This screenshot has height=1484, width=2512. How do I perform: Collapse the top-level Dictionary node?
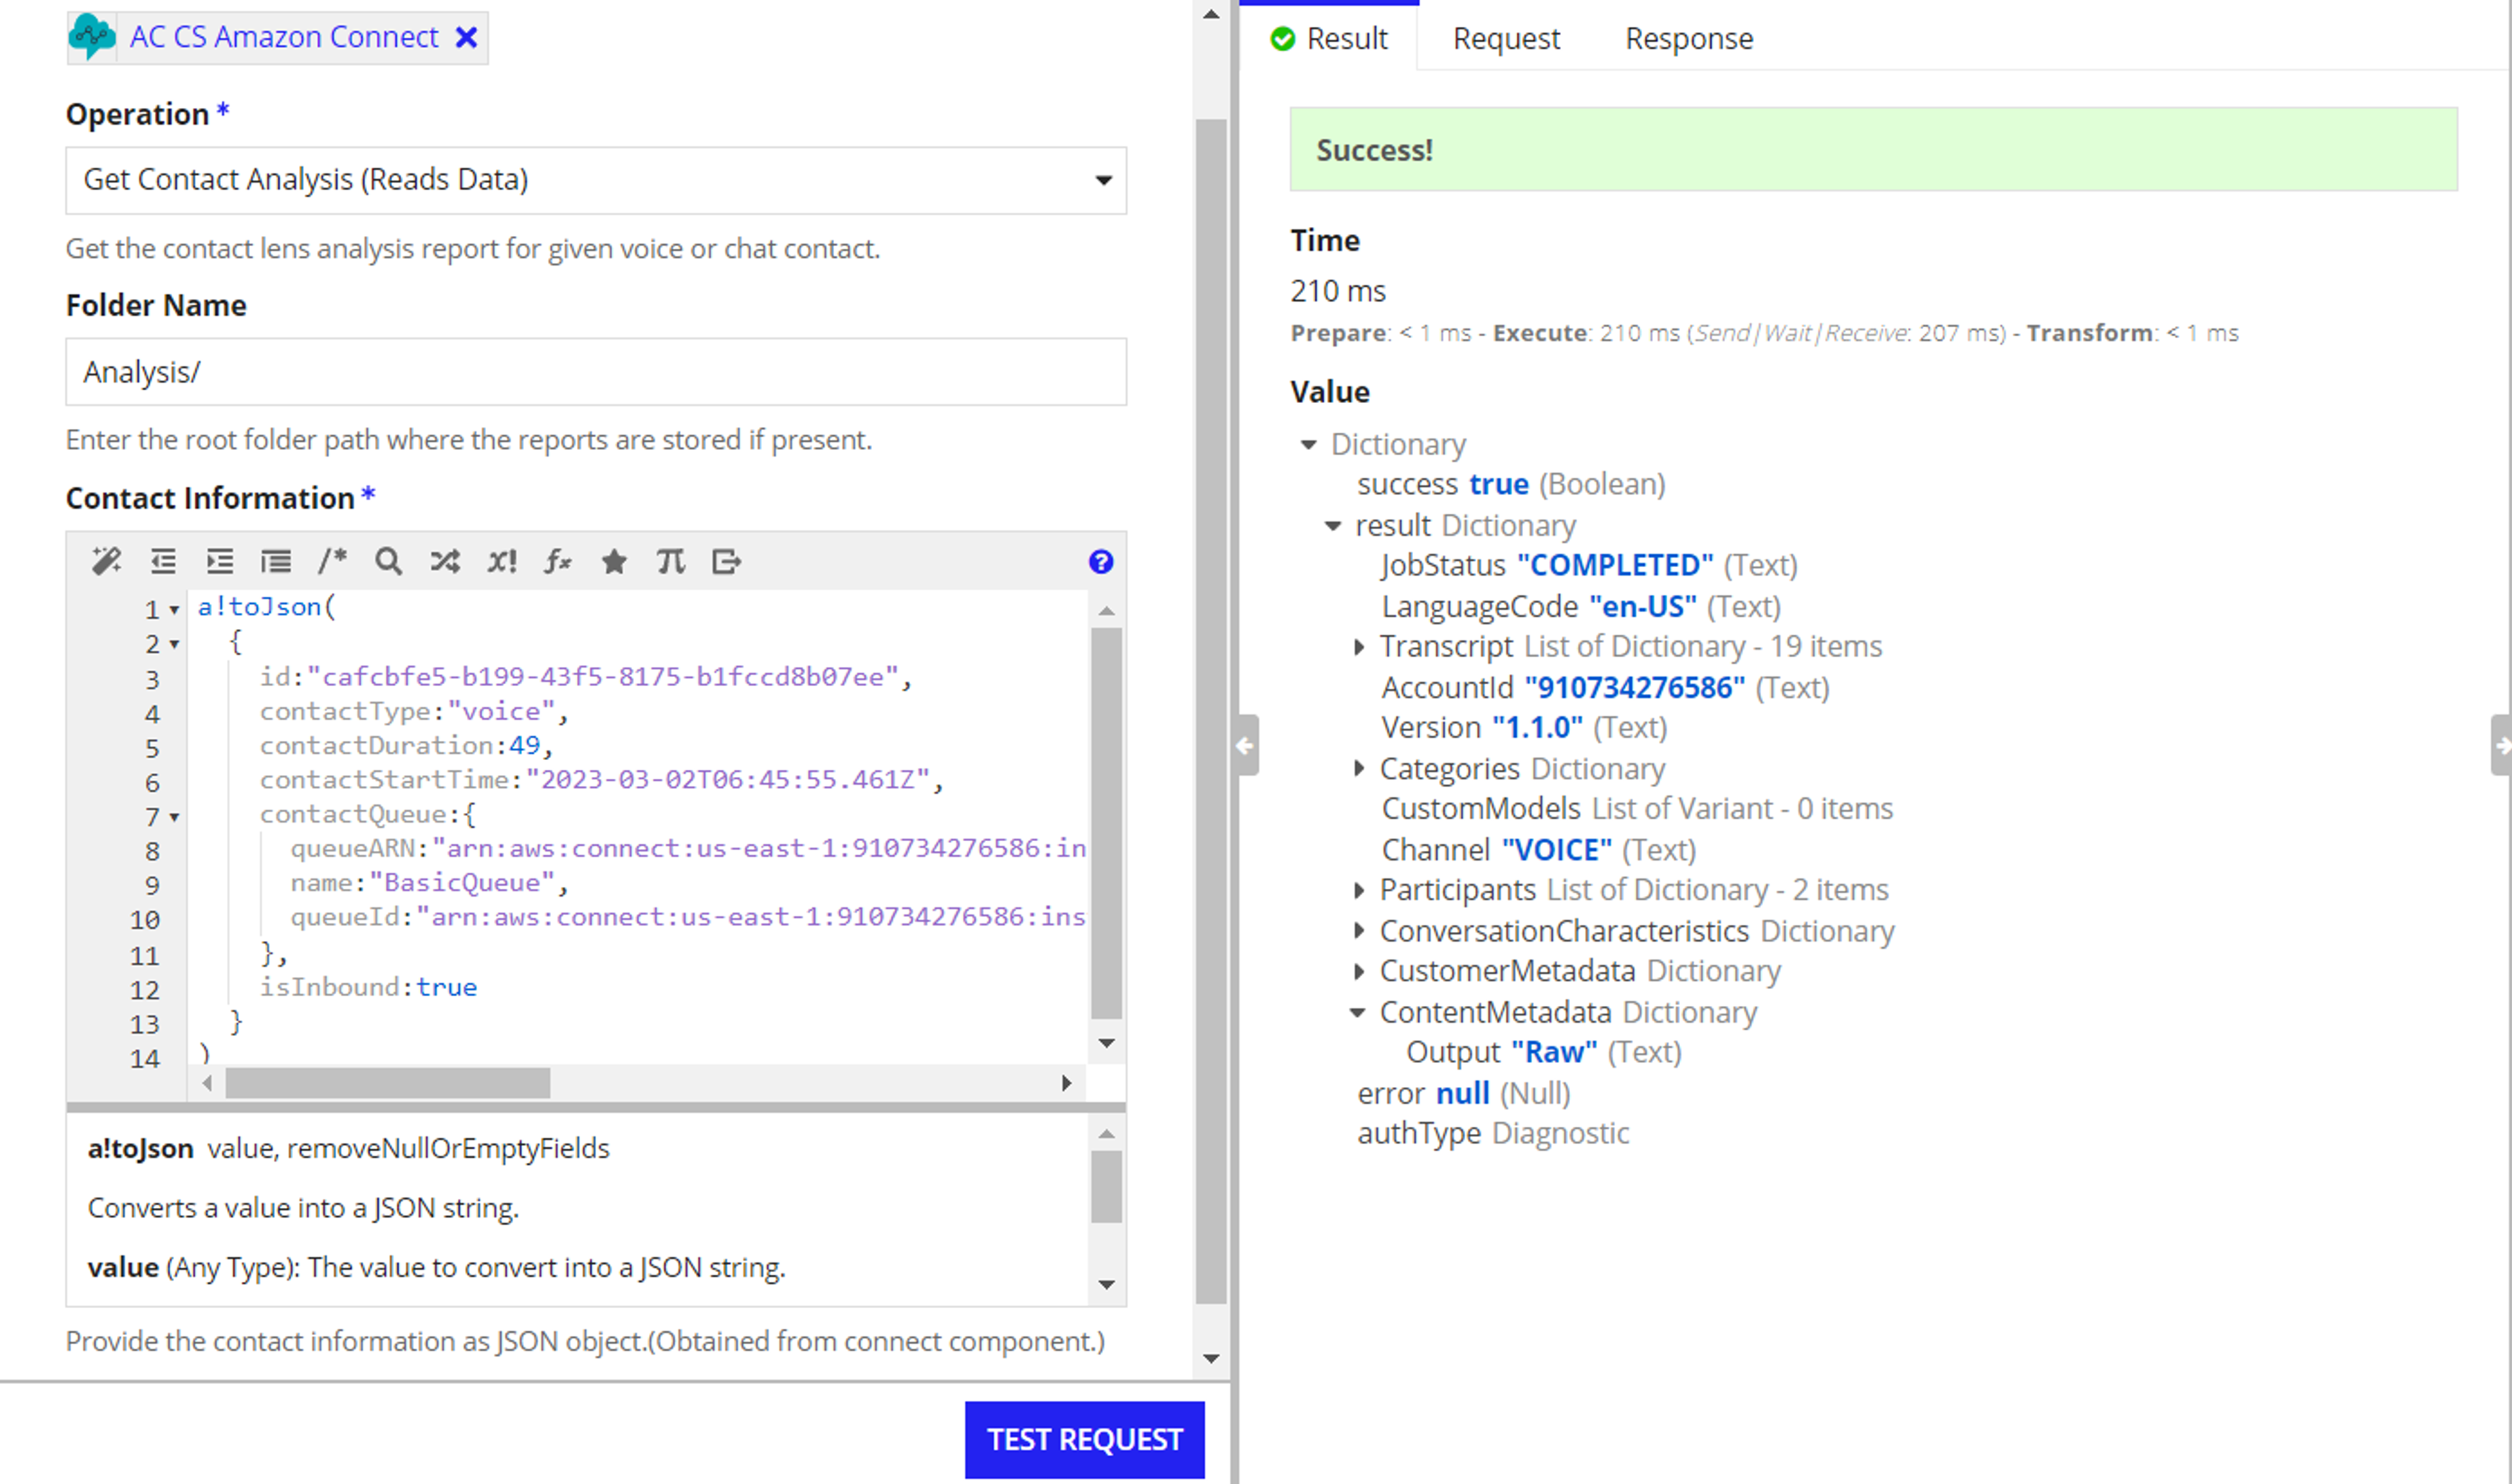coord(1309,444)
